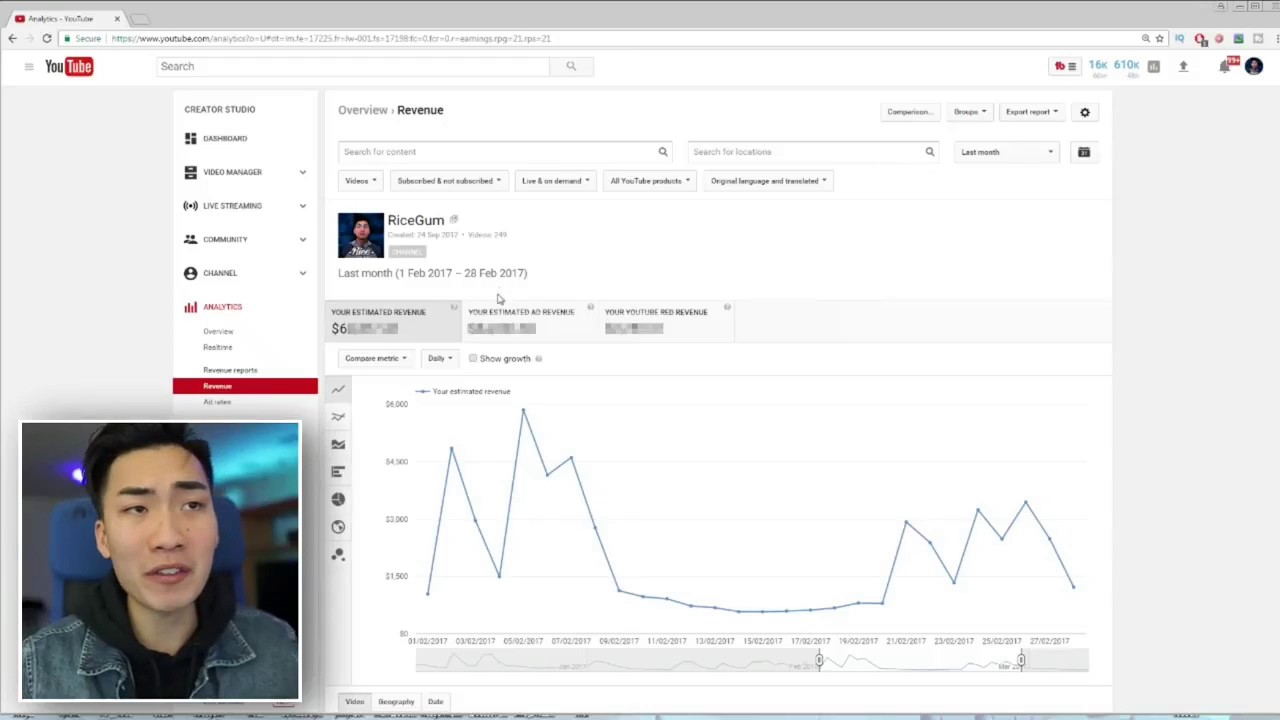Select the Your Estimated Revenue metric

click(x=393, y=320)
